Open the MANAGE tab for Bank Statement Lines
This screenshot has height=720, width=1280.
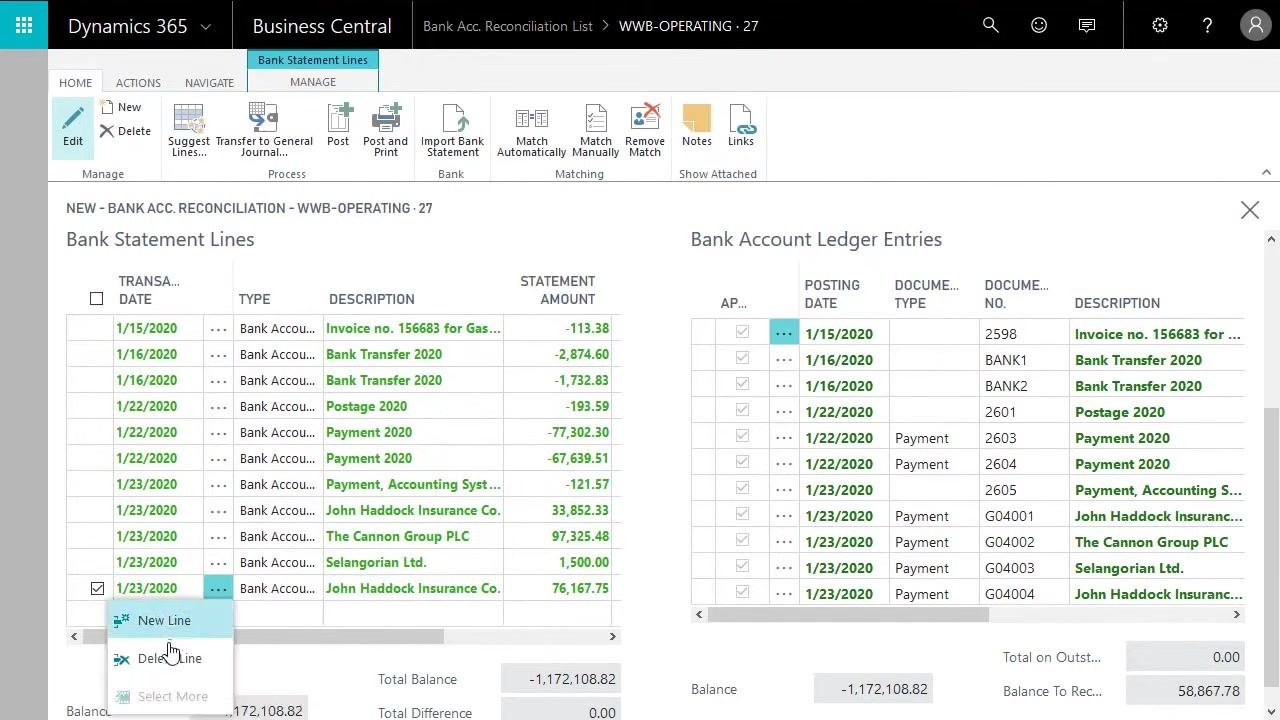(x=313, y=82)
